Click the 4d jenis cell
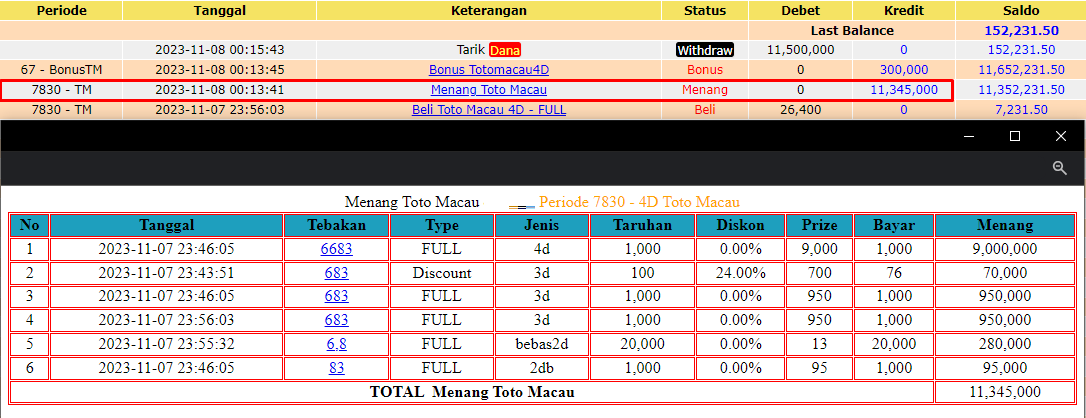The height and width of the screenshot is (418, 1086). pos(542,249)
